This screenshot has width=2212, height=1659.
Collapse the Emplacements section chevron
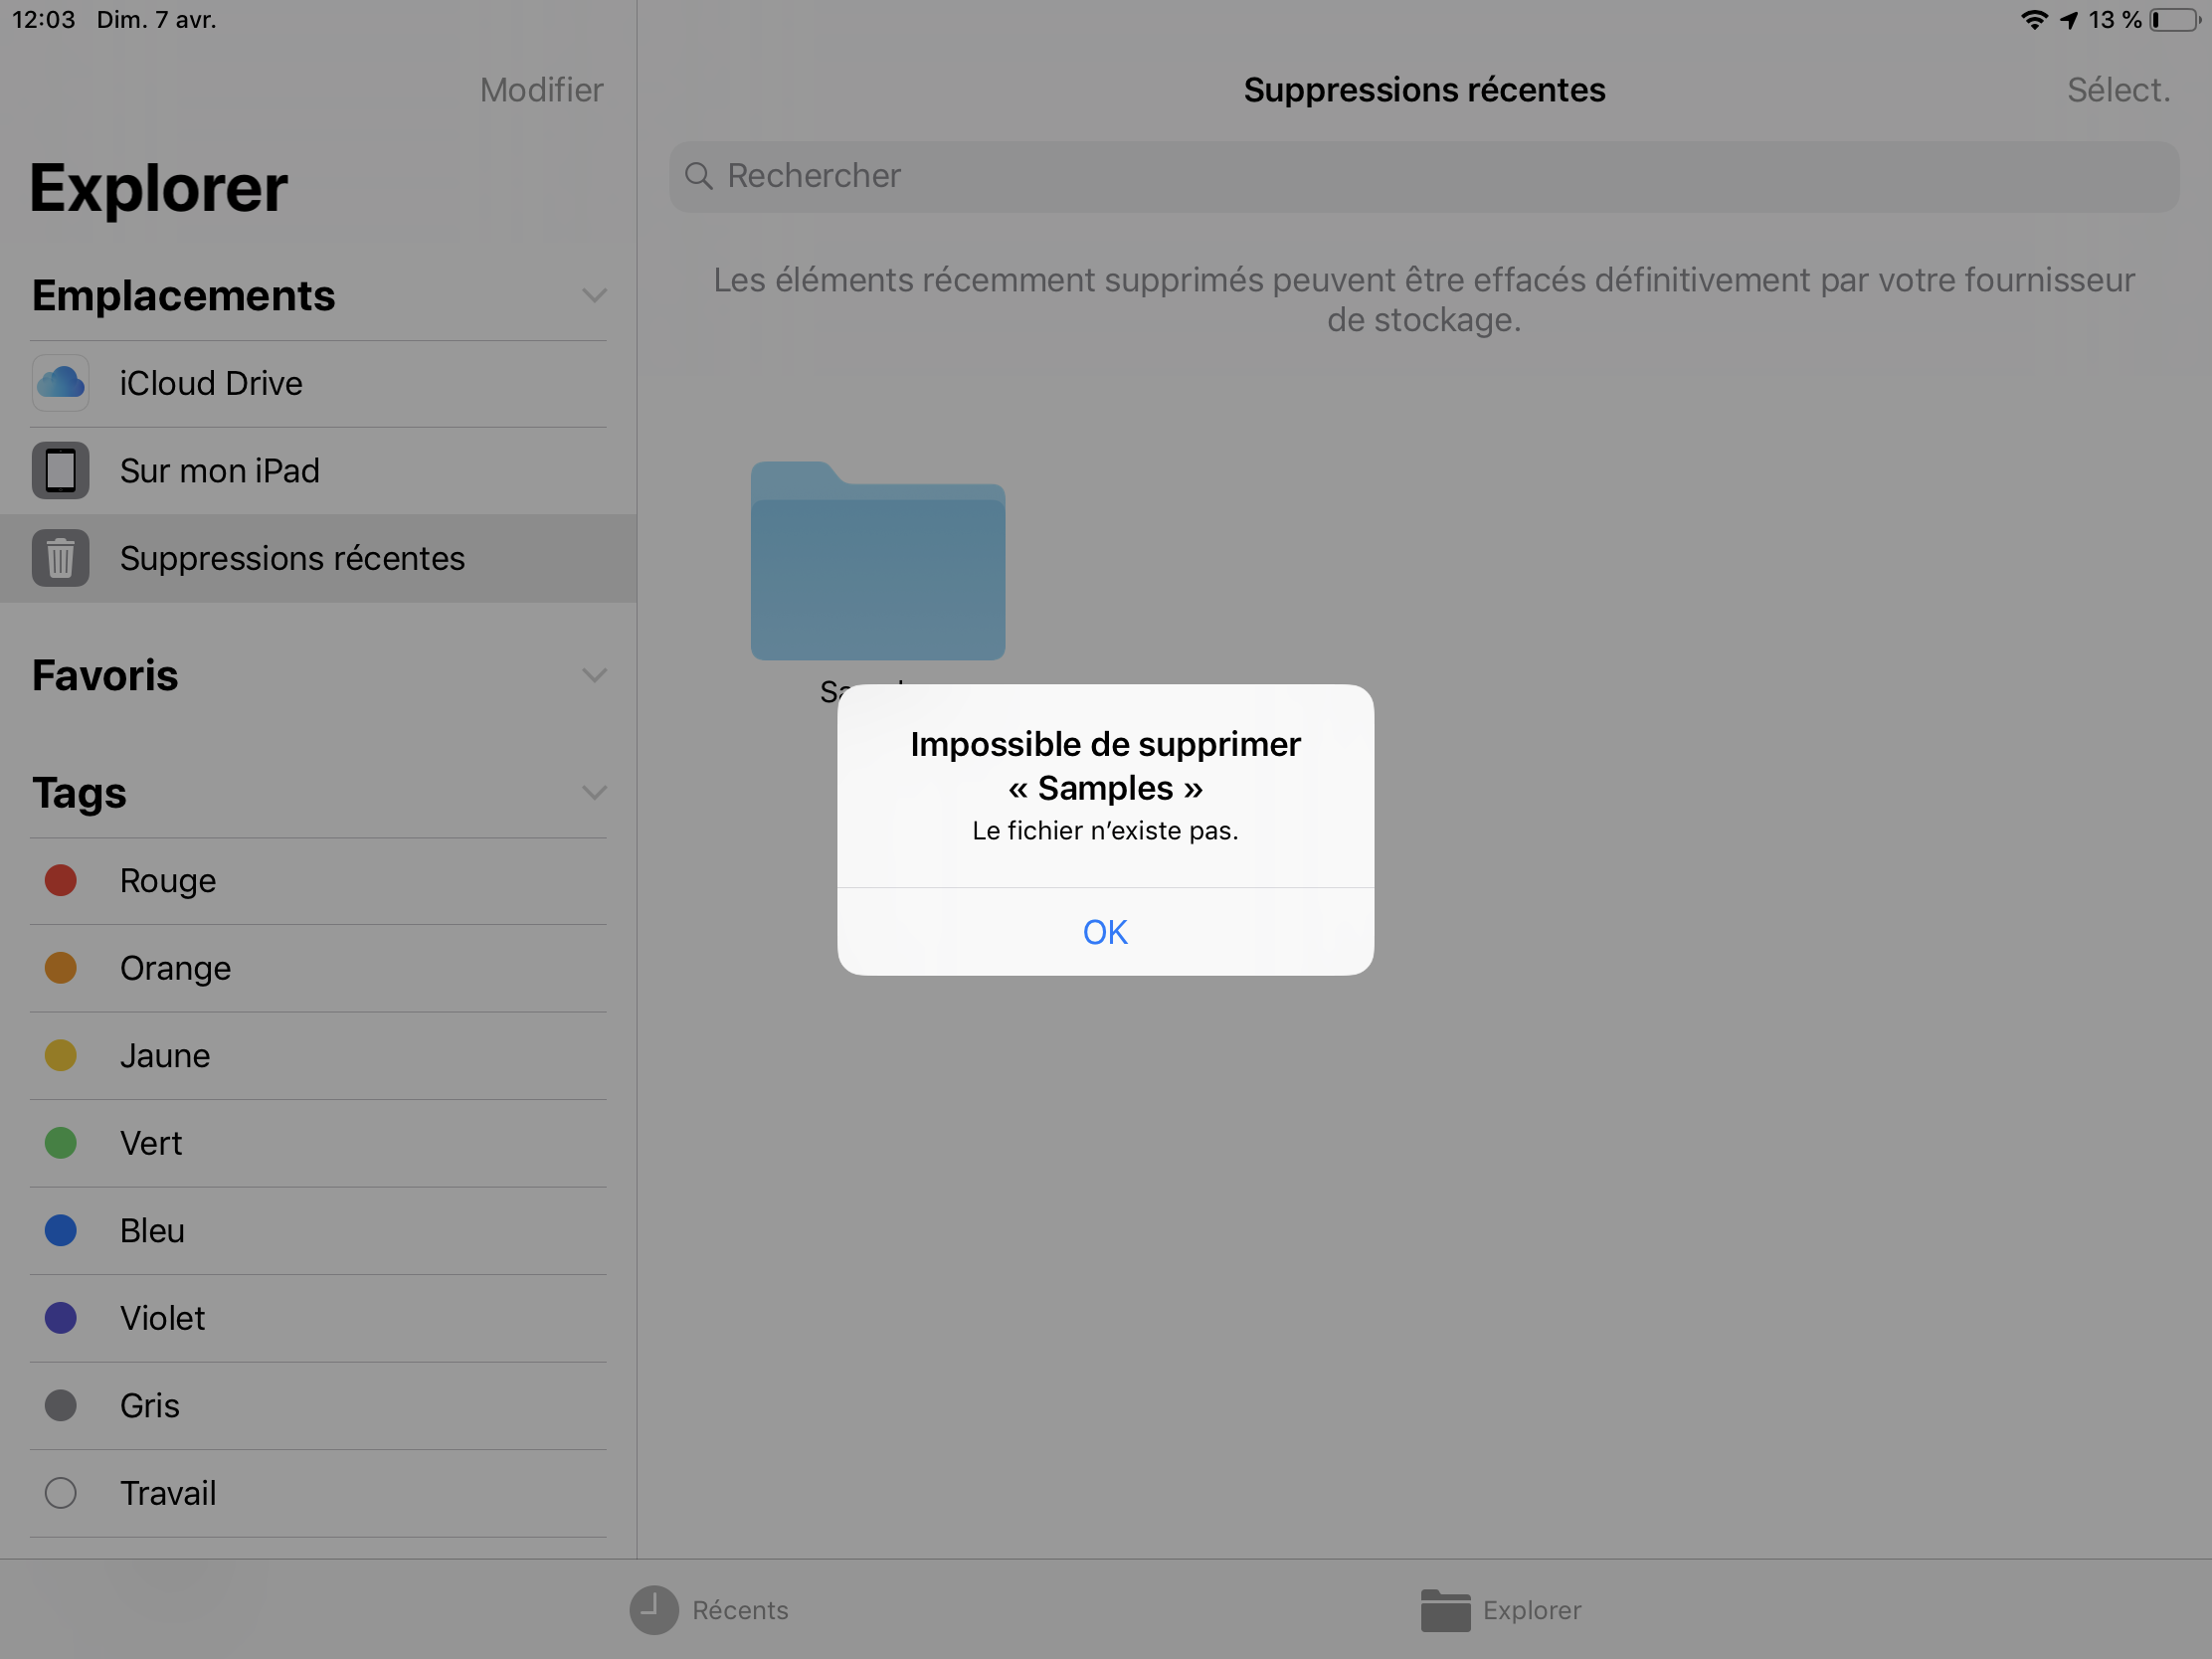(594, 296)
